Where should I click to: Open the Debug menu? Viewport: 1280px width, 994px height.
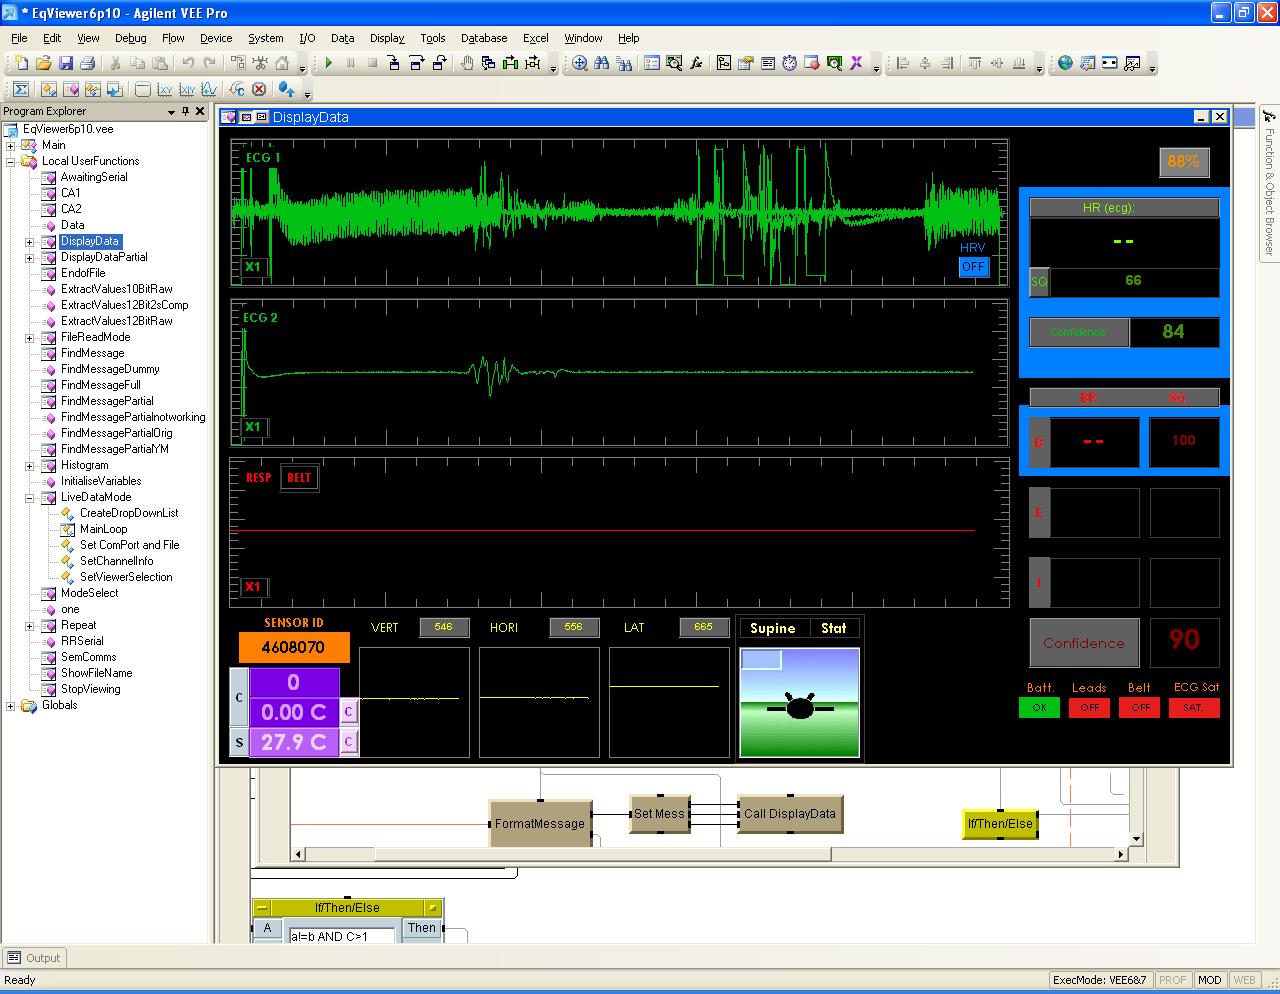coord(130,38)
